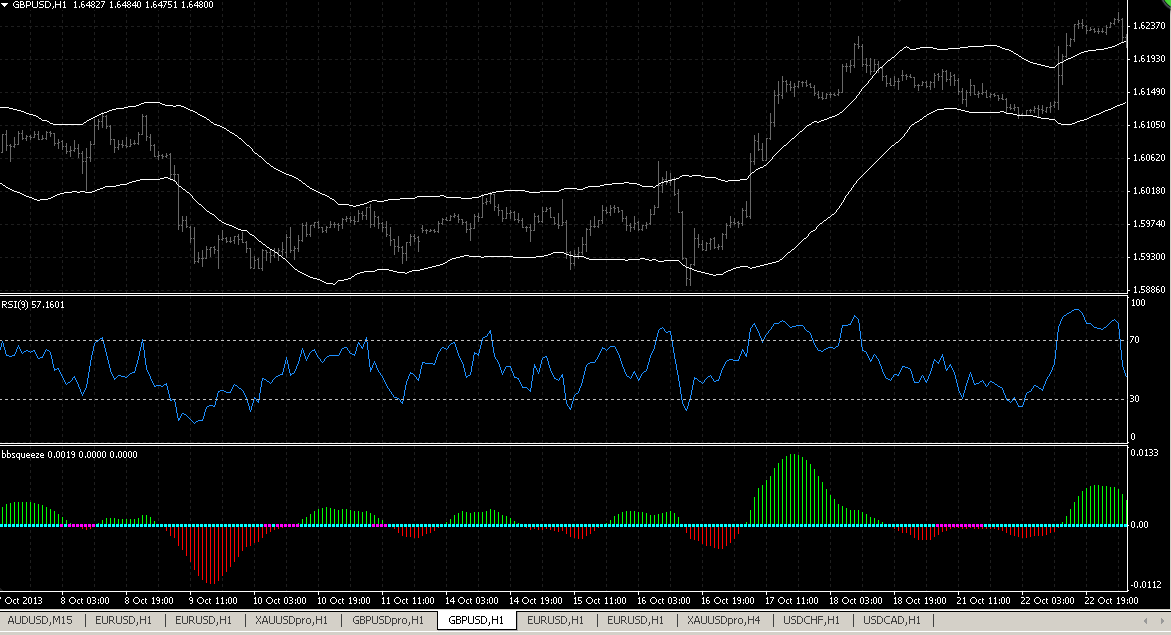Open the EURUSD,H1 tab right after GBPUSD,H1
The image size is (1171, 635).
pos(556,620)
